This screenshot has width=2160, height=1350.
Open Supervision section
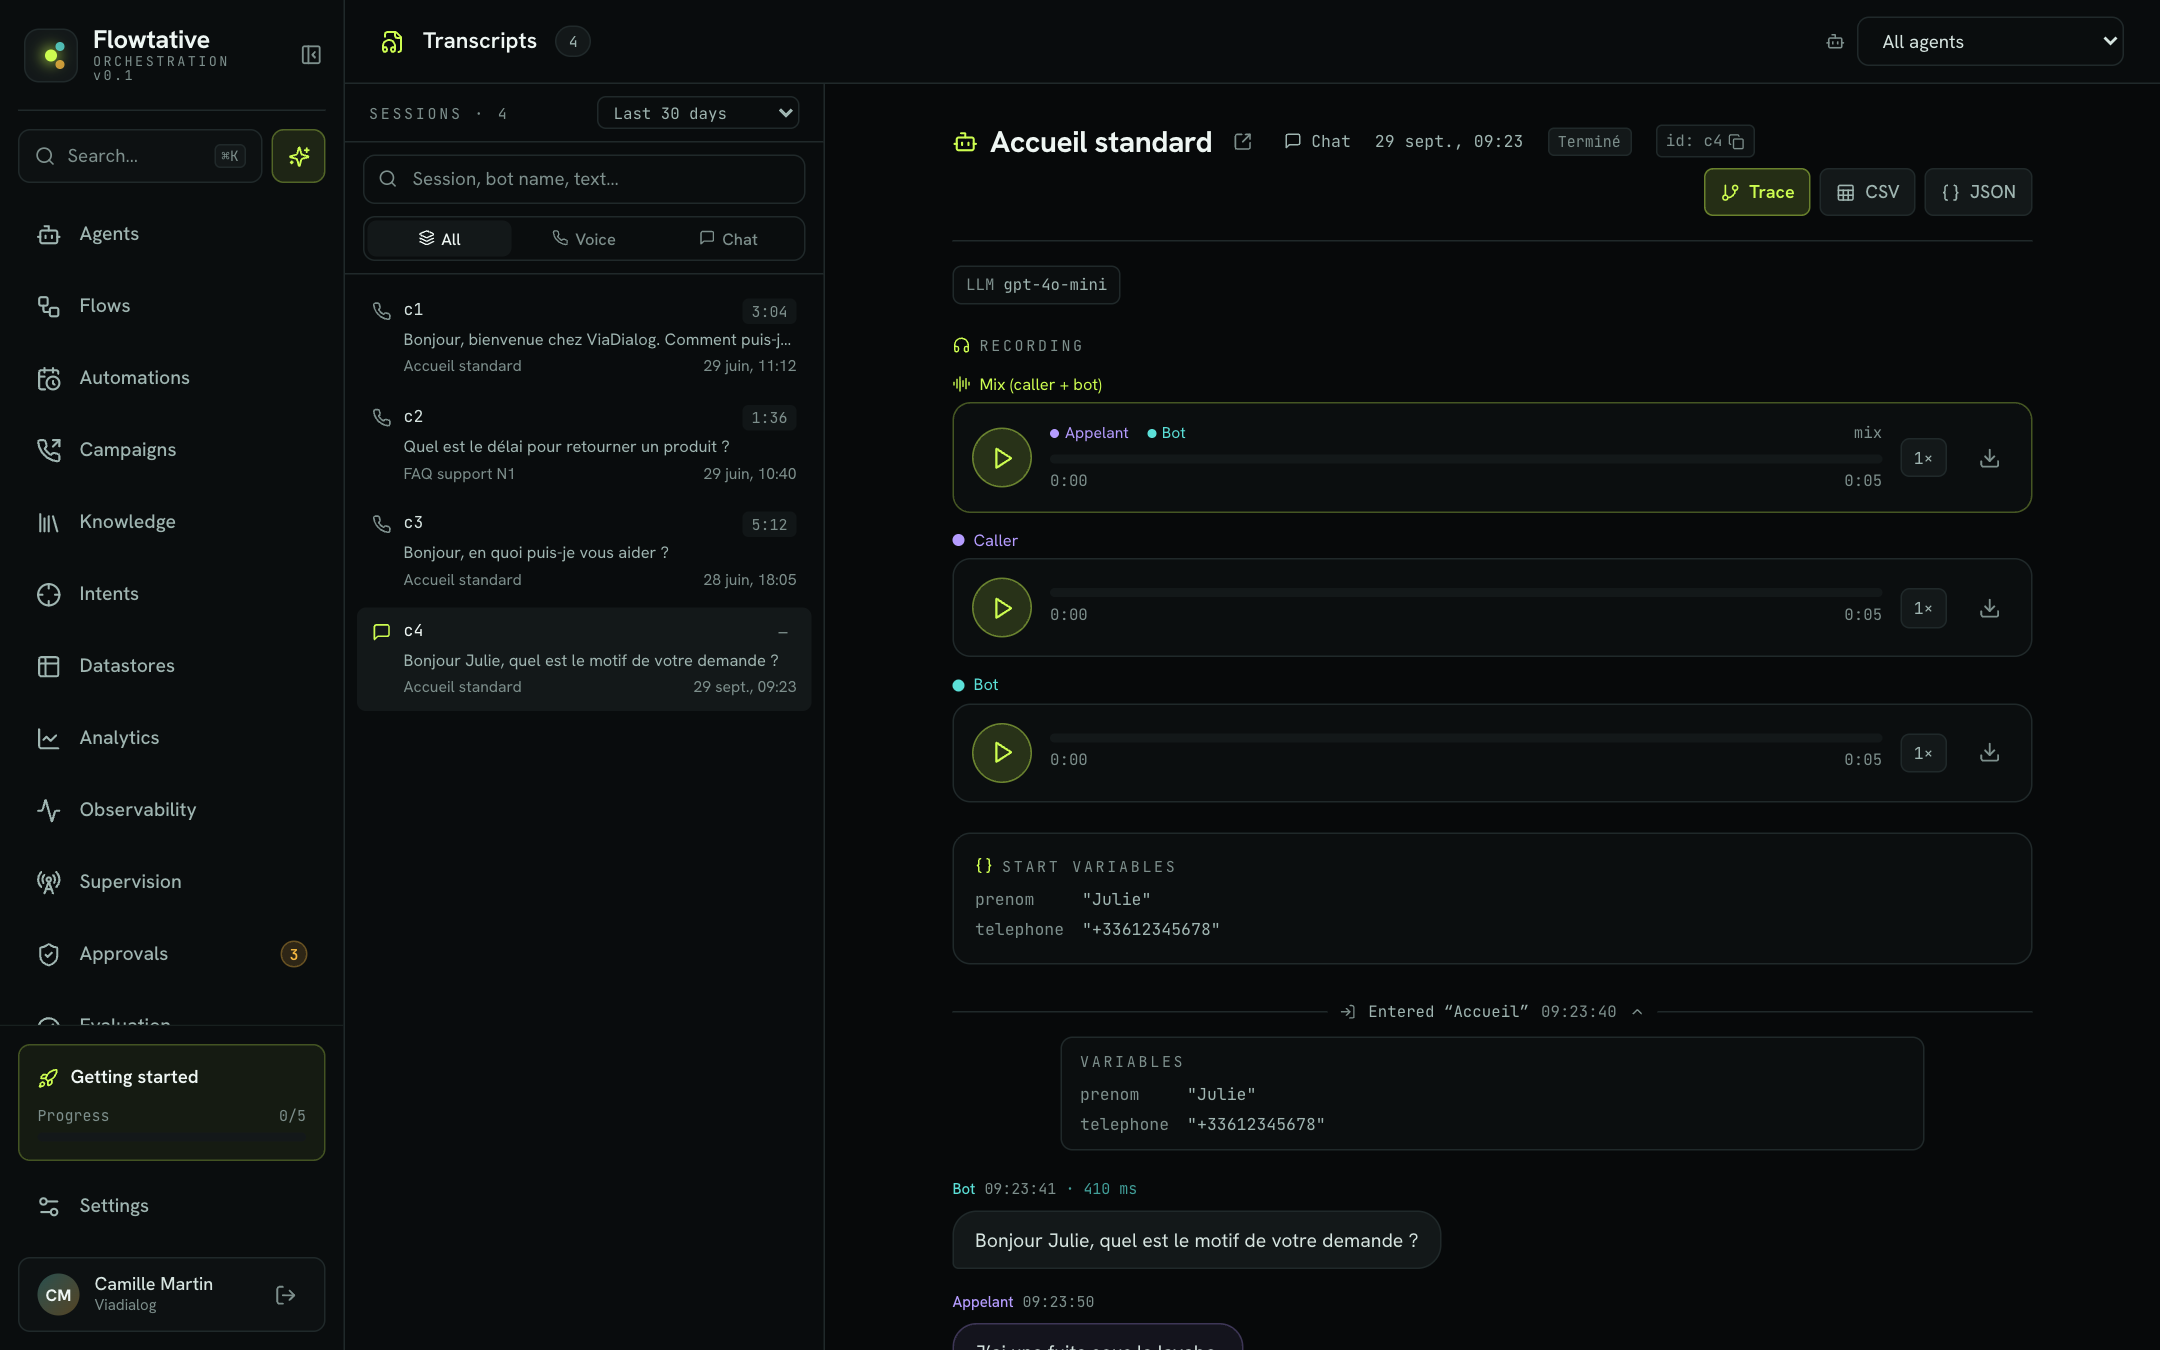pyautogui.click(x=172, y=882)
